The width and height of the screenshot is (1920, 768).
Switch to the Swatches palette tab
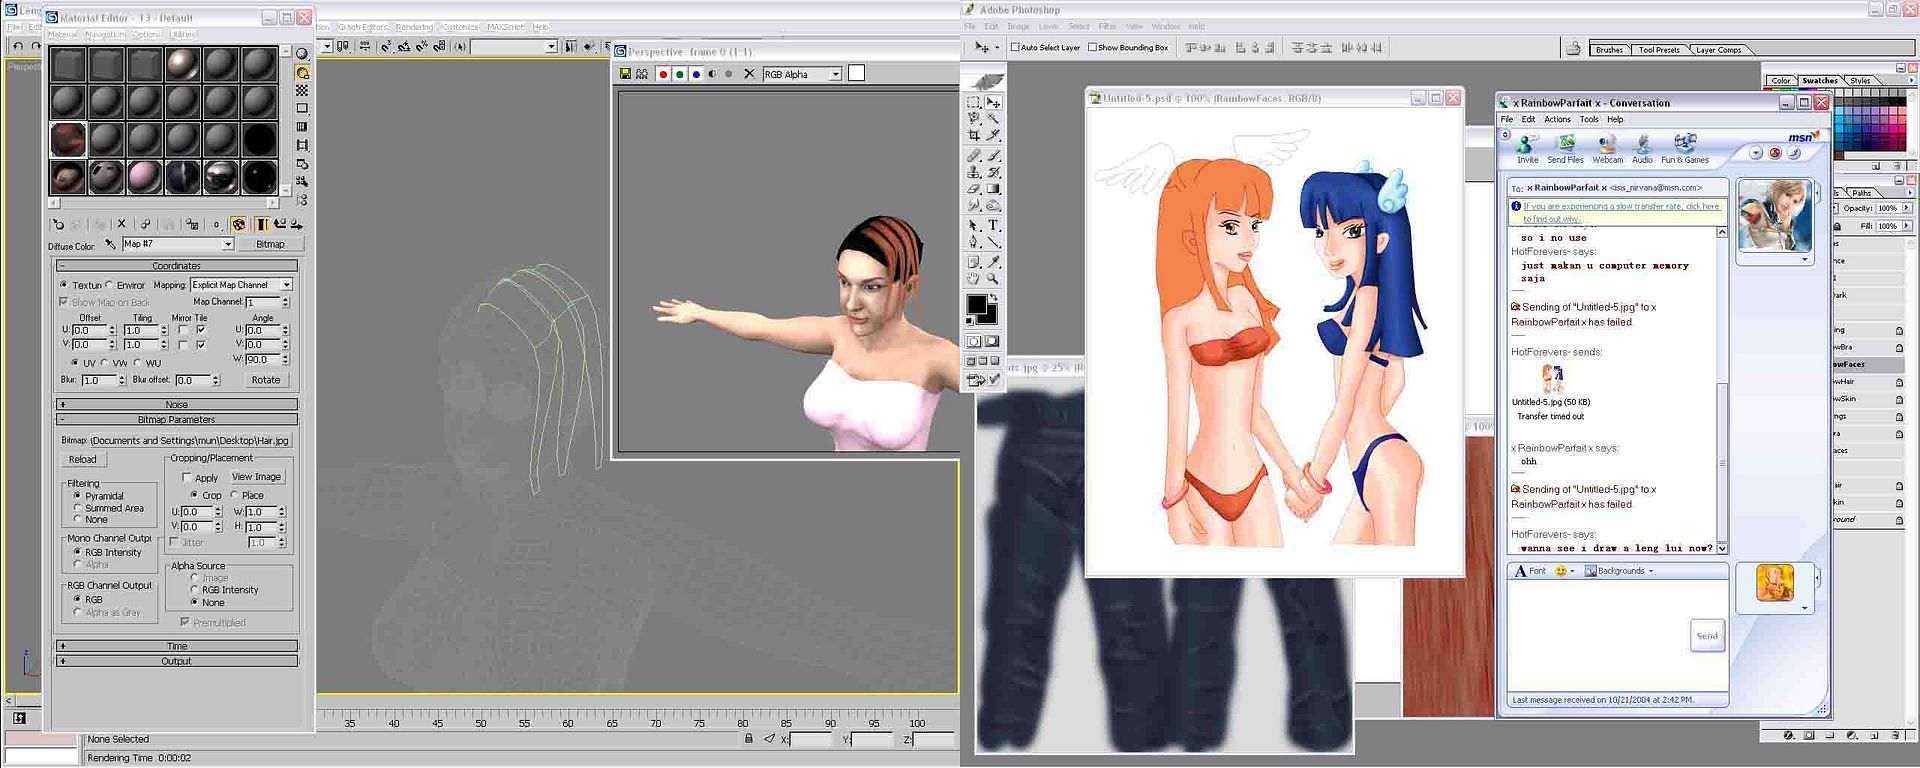coord(1819,81)
